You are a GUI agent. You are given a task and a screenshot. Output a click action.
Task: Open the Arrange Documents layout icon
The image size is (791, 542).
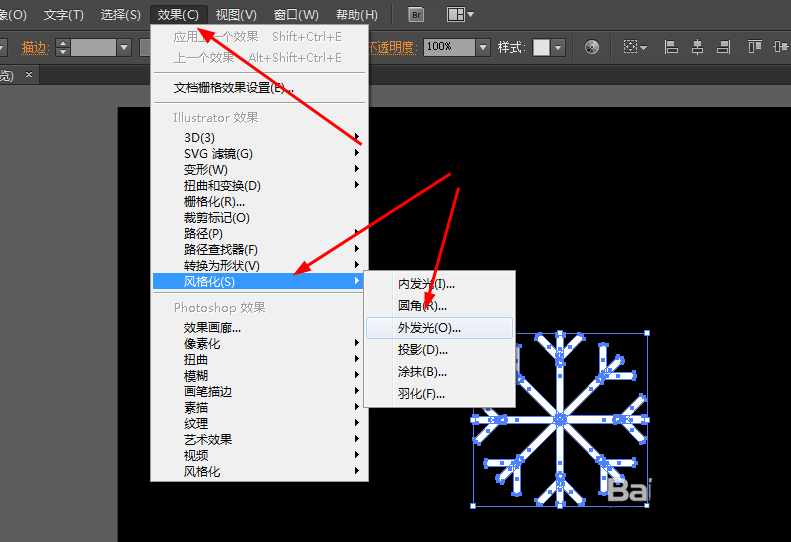(x=460, y=15)
